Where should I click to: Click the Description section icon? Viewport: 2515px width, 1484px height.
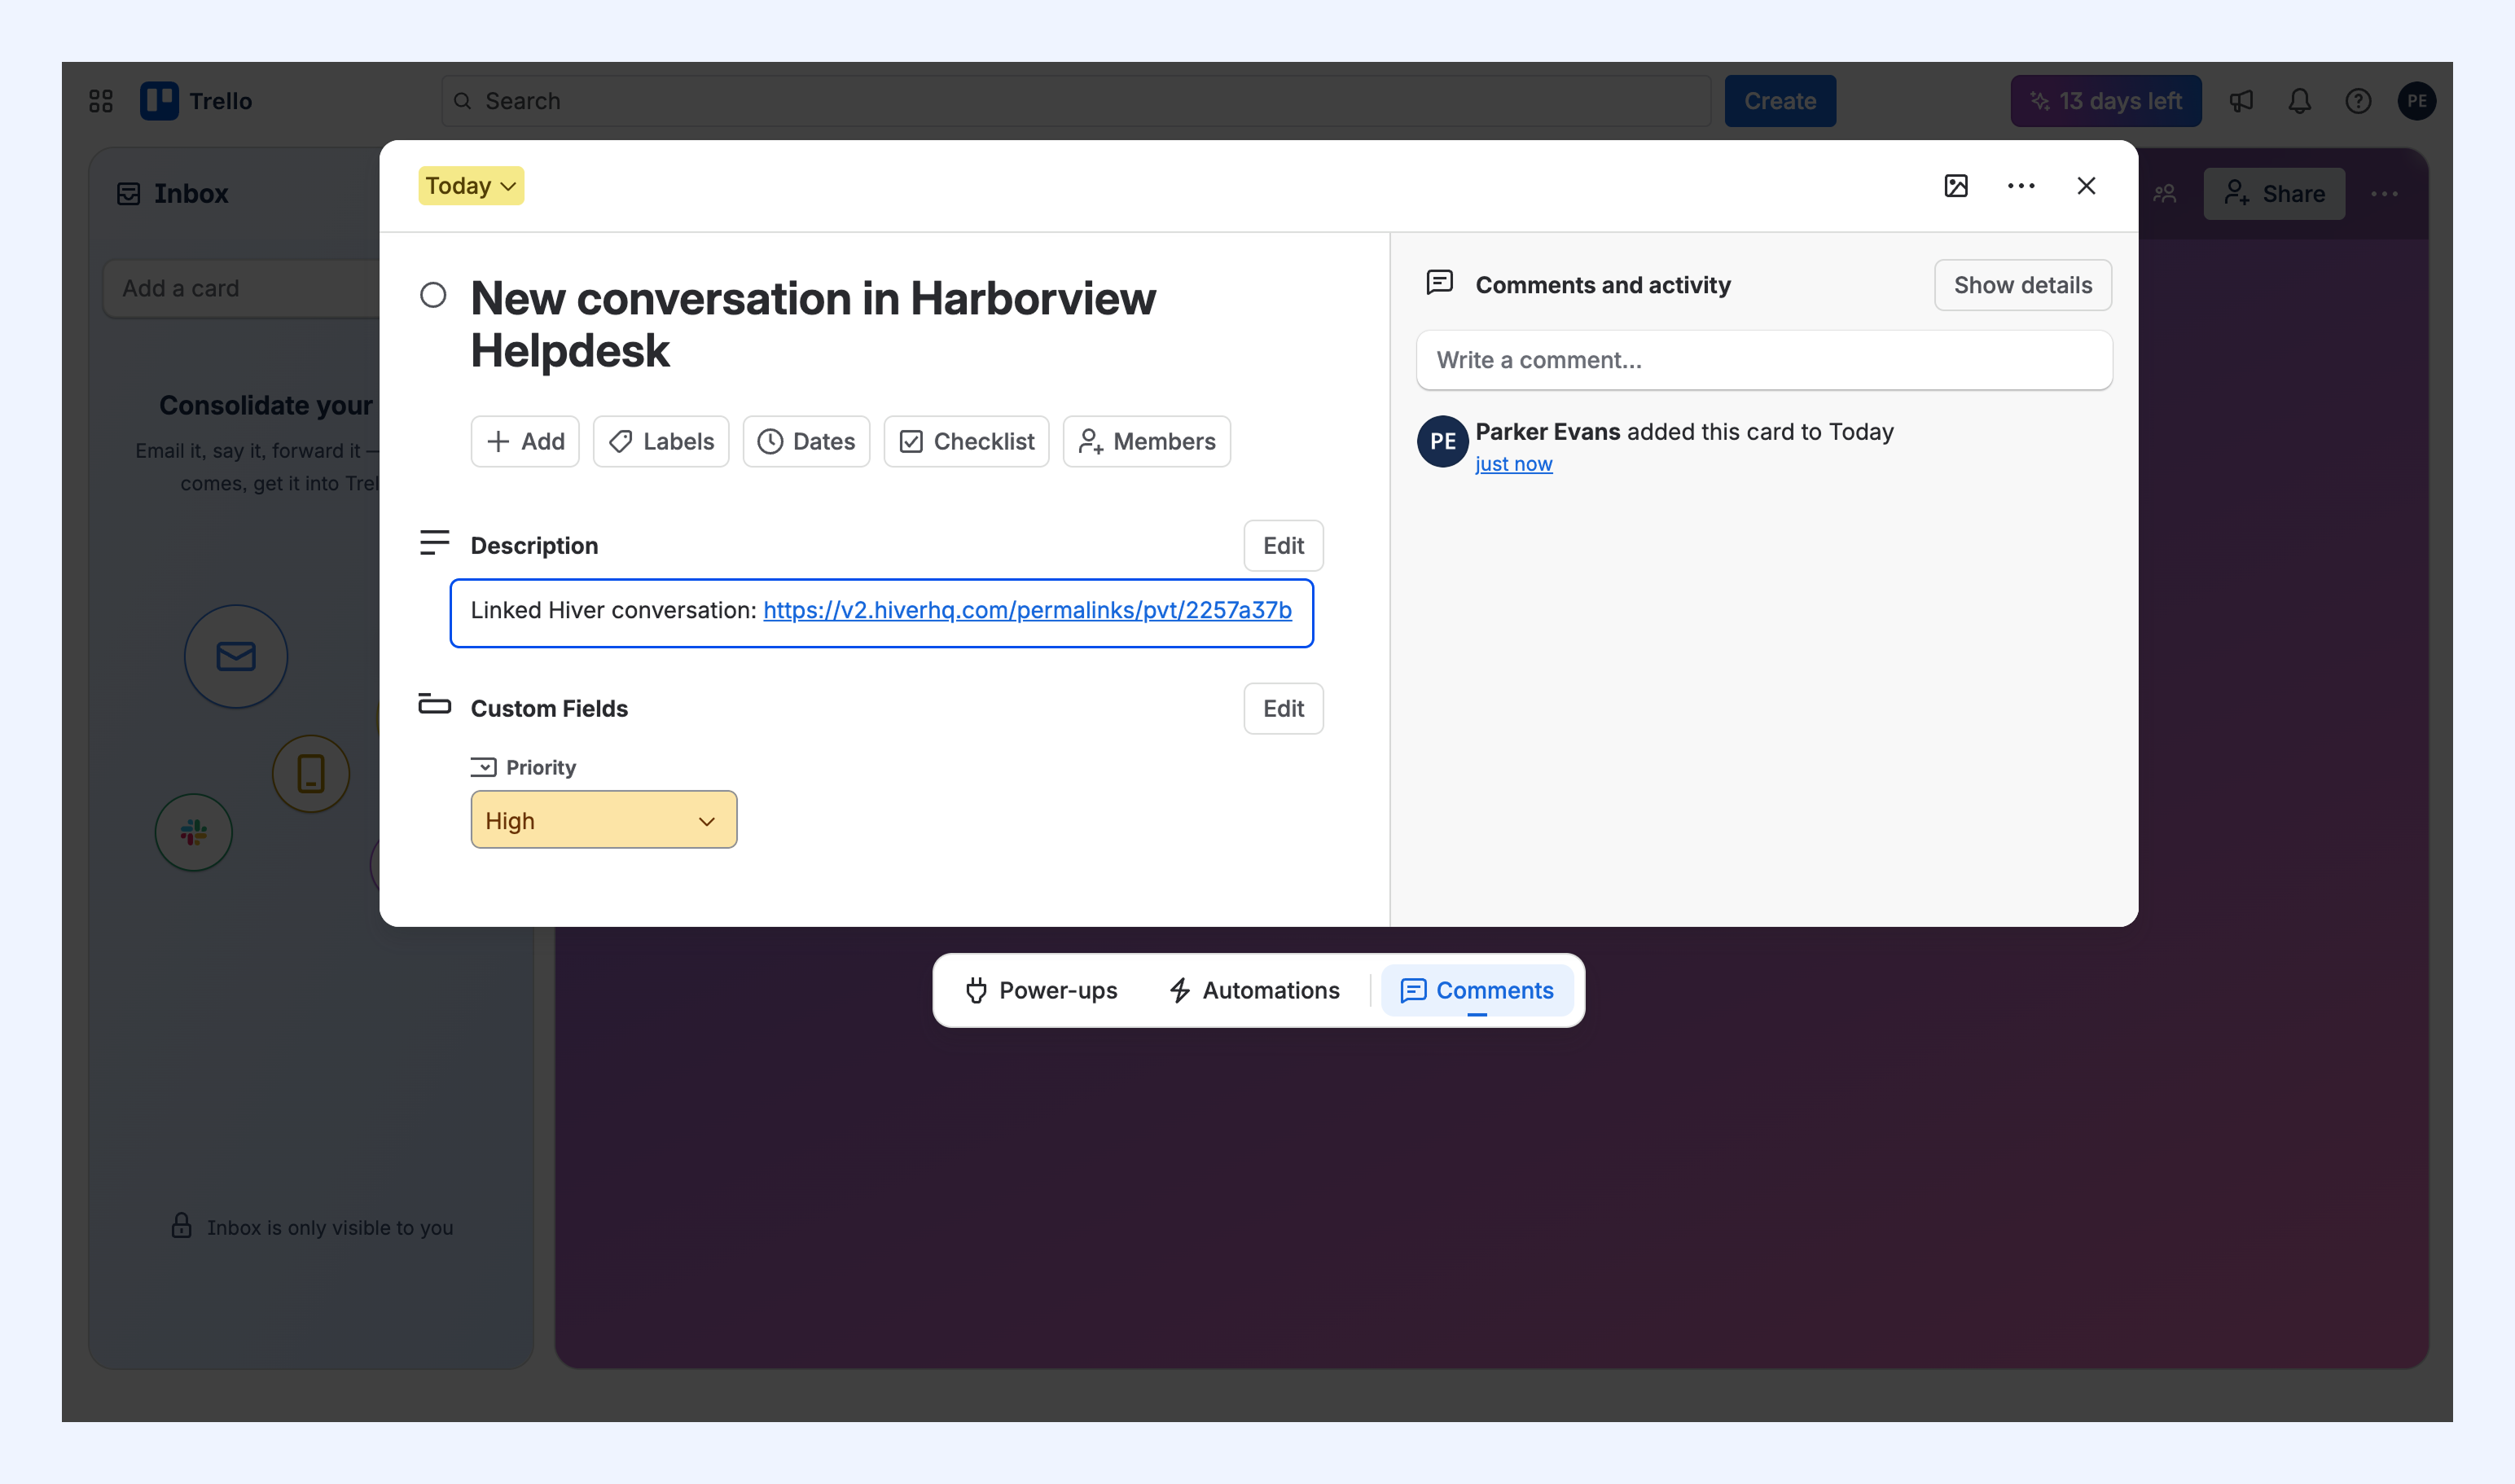pyautogui.click(x=434, y=542)
